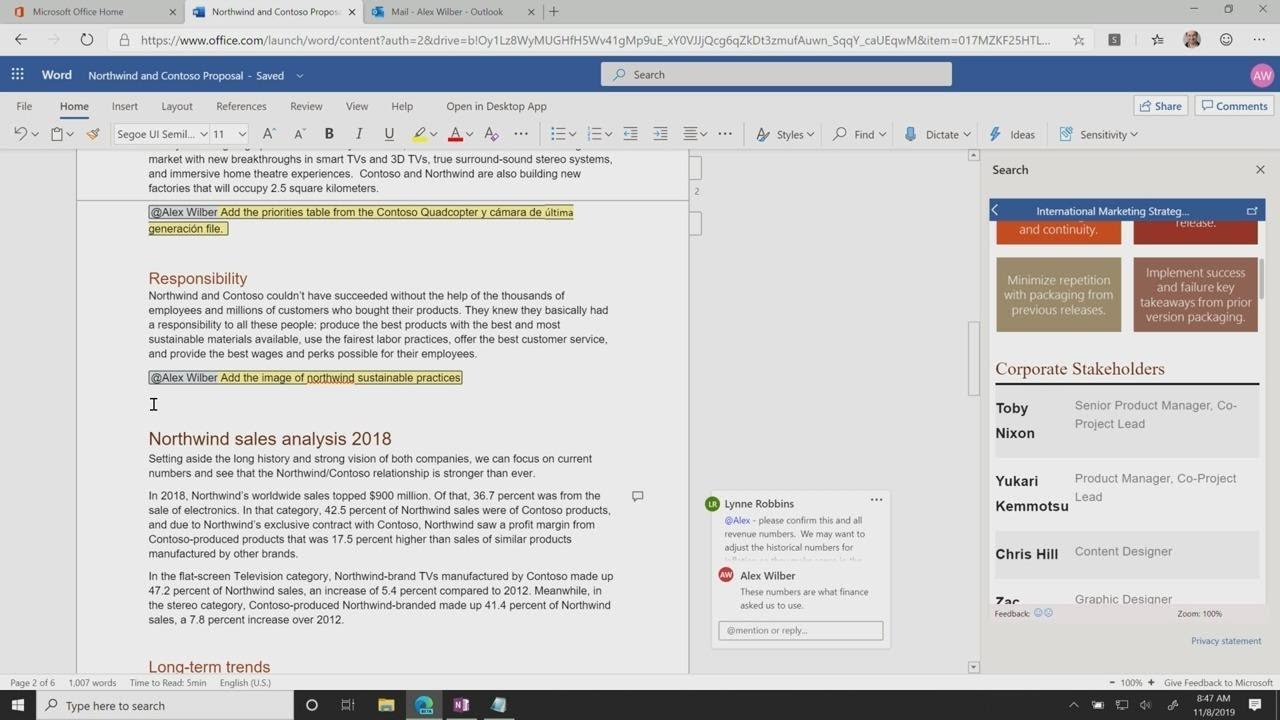
Task: Toggle Underline formatting
Action: click(x=389, y=134)
